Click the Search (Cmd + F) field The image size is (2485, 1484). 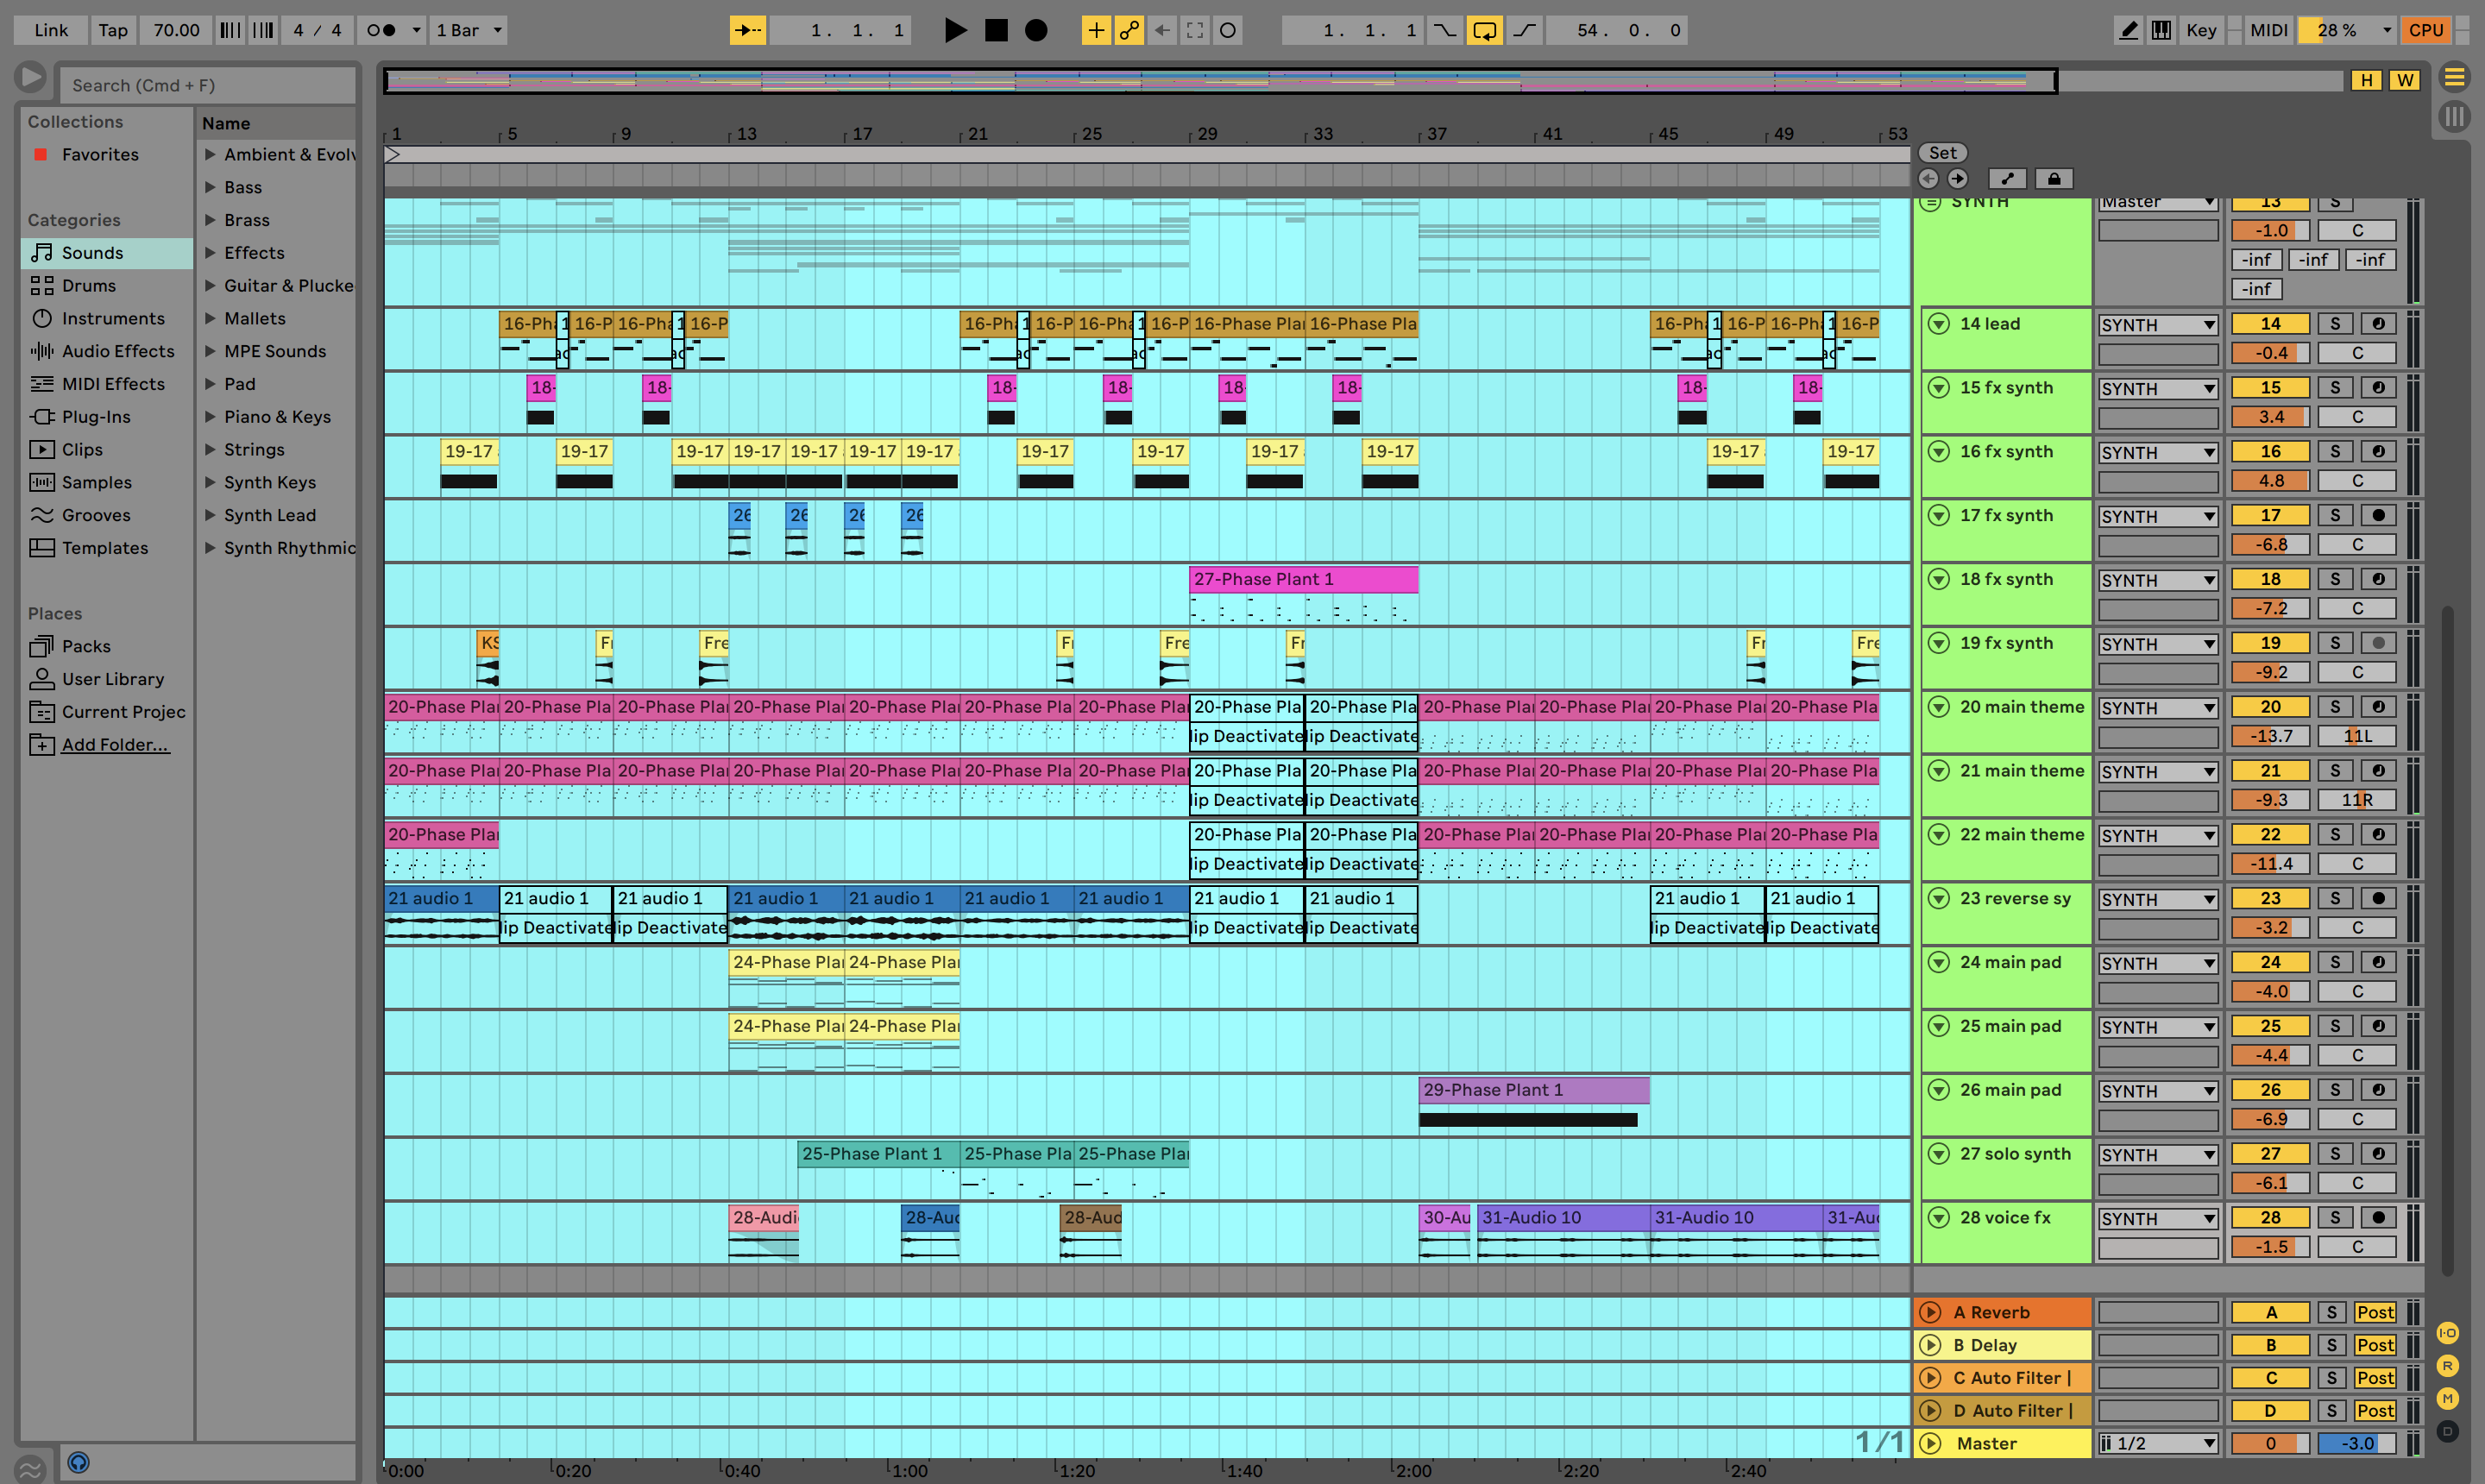208,86
